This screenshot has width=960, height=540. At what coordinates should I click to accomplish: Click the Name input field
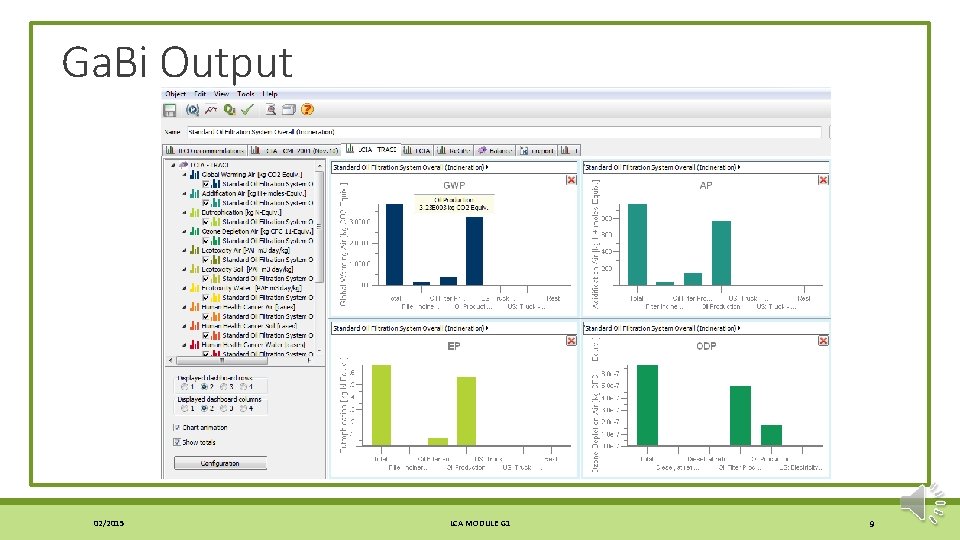point(504,132)
